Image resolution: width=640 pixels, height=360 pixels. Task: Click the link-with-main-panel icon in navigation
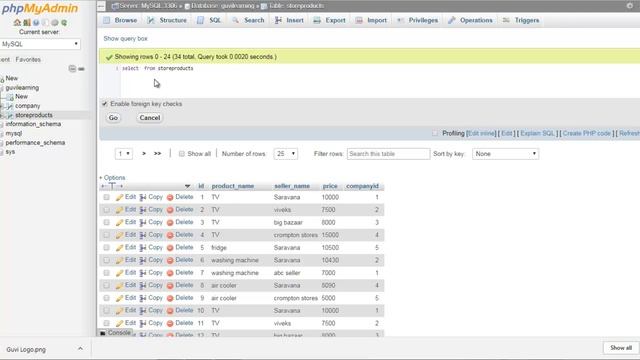pyautogui.click(x=81, y=69)
